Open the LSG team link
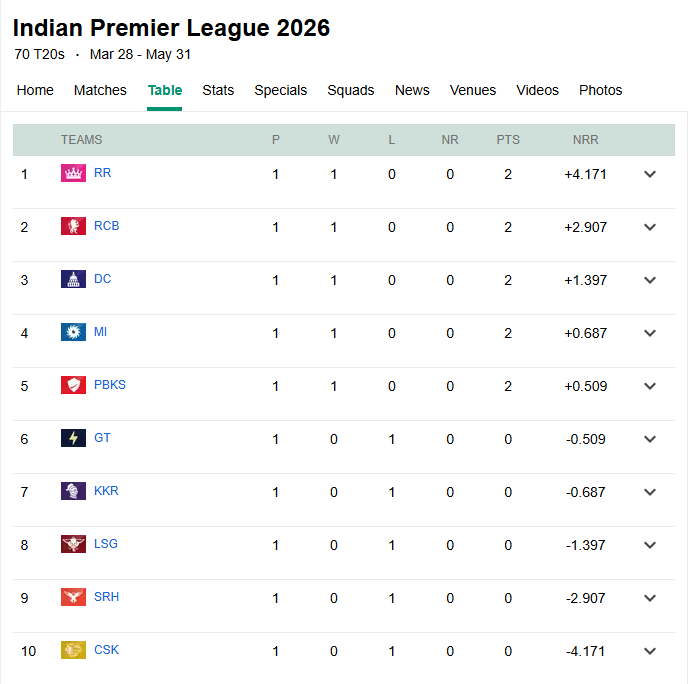Viewport: 688px width, 684px height. click(106, 544)
